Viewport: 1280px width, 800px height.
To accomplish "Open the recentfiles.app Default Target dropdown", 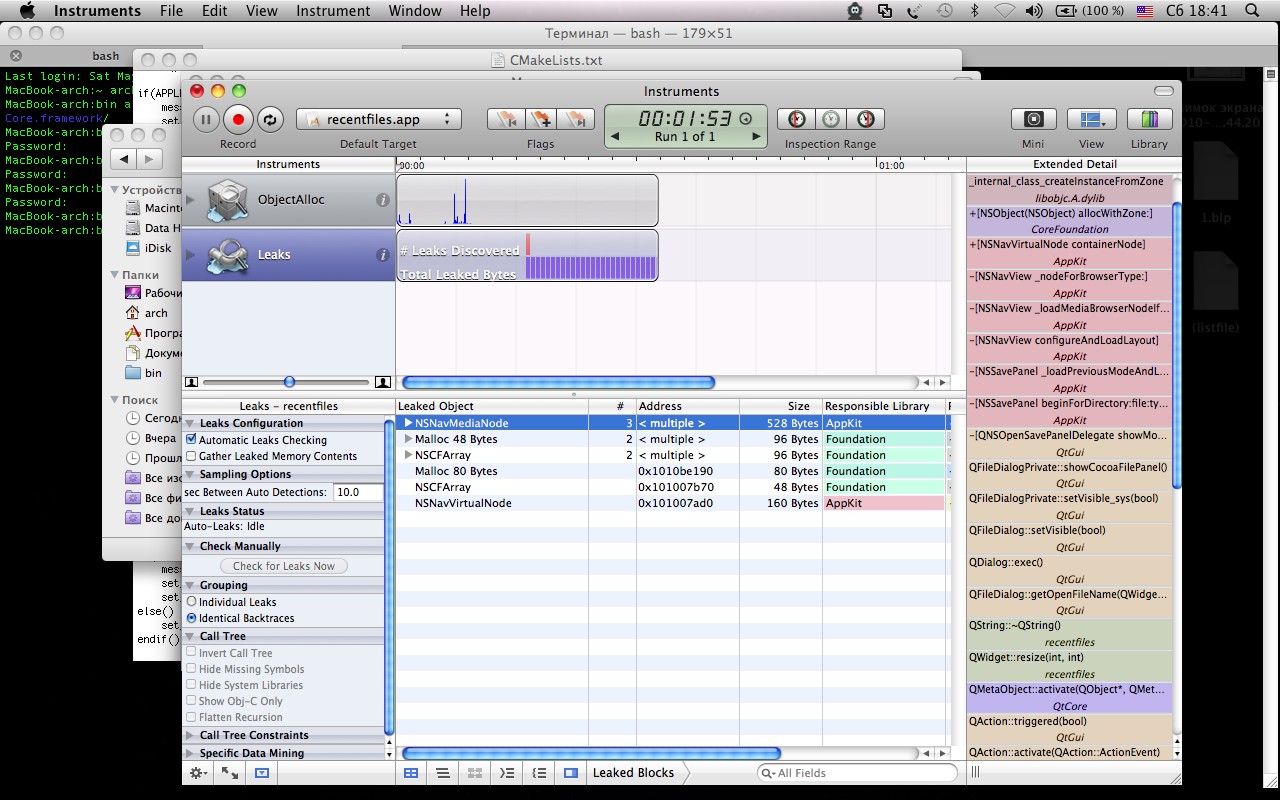I will click(379, 119).
